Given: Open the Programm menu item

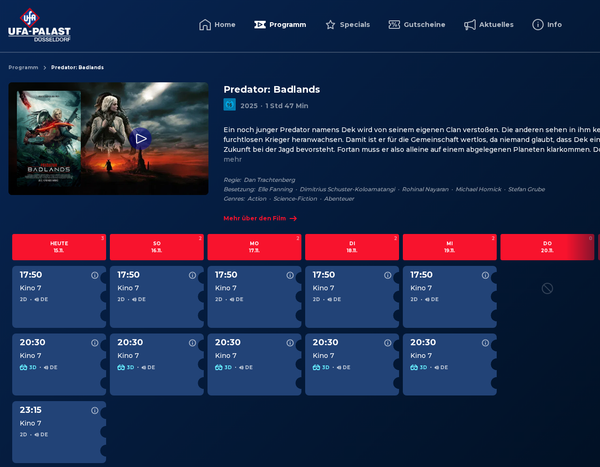Looking at the screenshot, I should coord(280,24).
